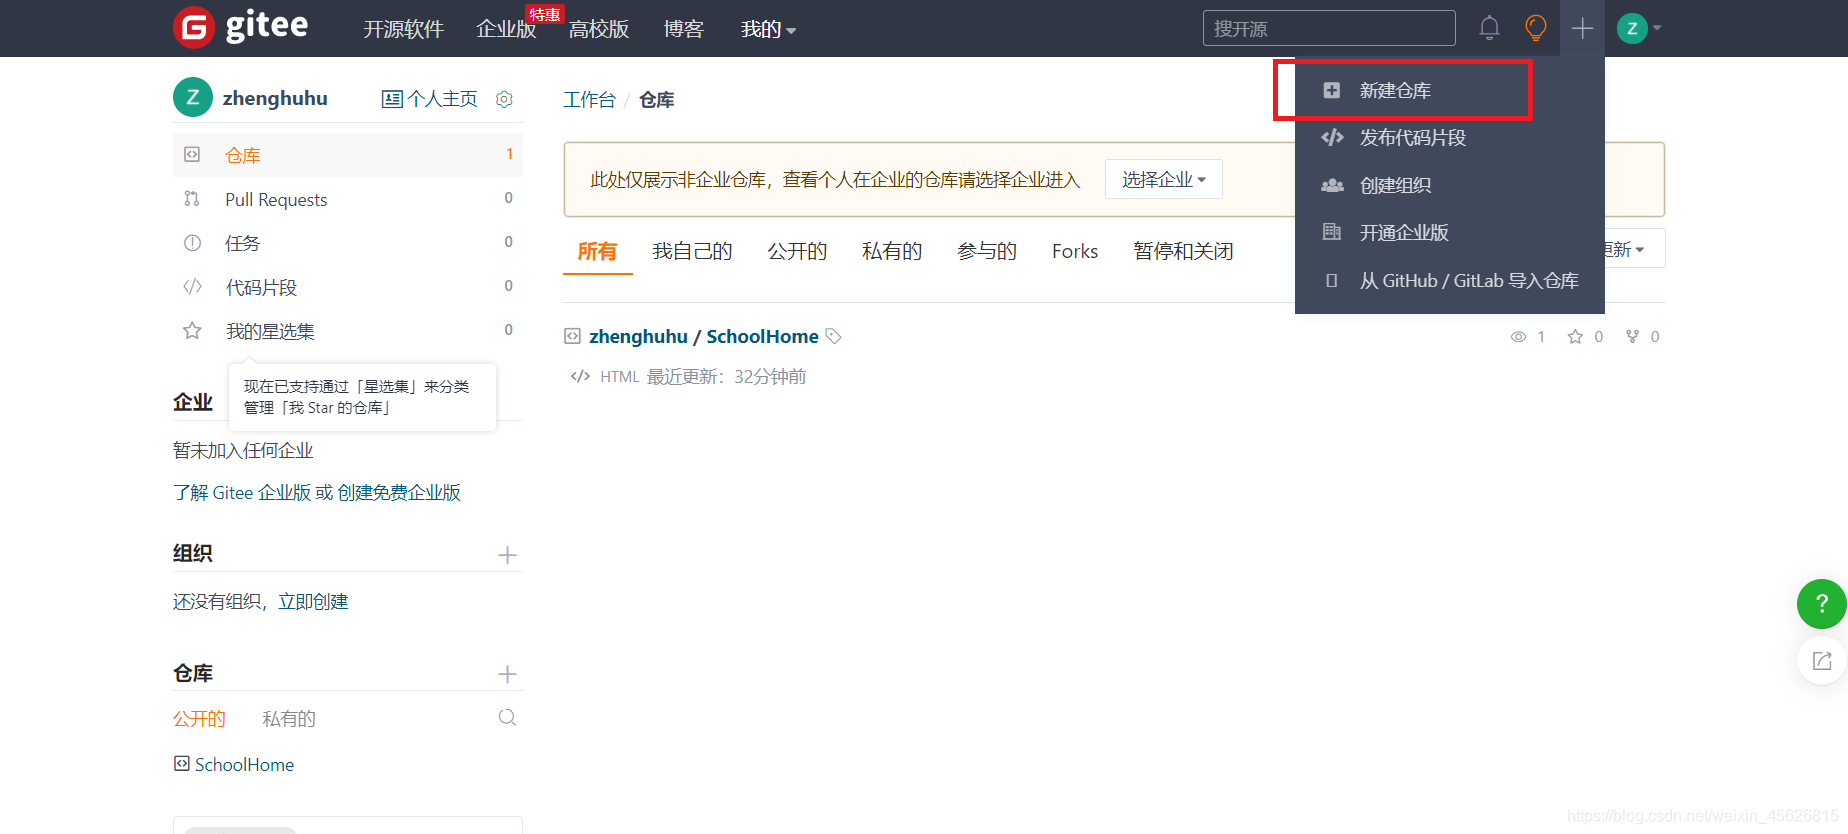Open the notifications bell
Viewport: 1848px width, 834px height.
click(1489, 28)
